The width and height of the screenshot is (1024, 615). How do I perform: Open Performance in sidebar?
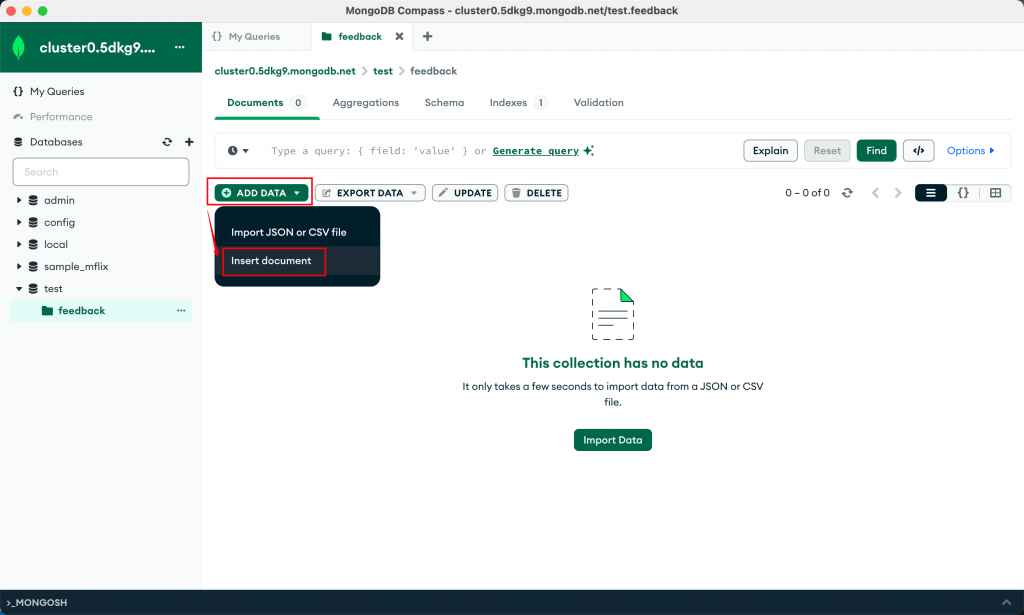point(61,117)
